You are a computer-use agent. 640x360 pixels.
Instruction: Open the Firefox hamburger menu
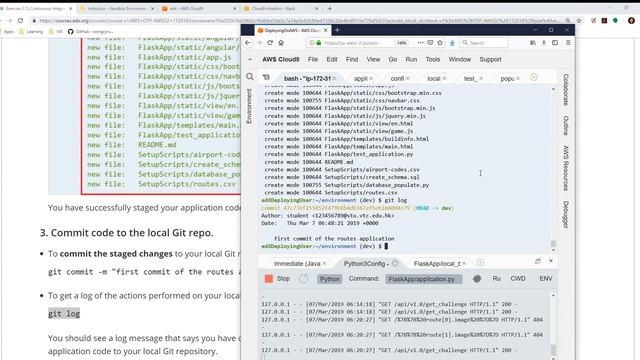[x=568, y=42]
